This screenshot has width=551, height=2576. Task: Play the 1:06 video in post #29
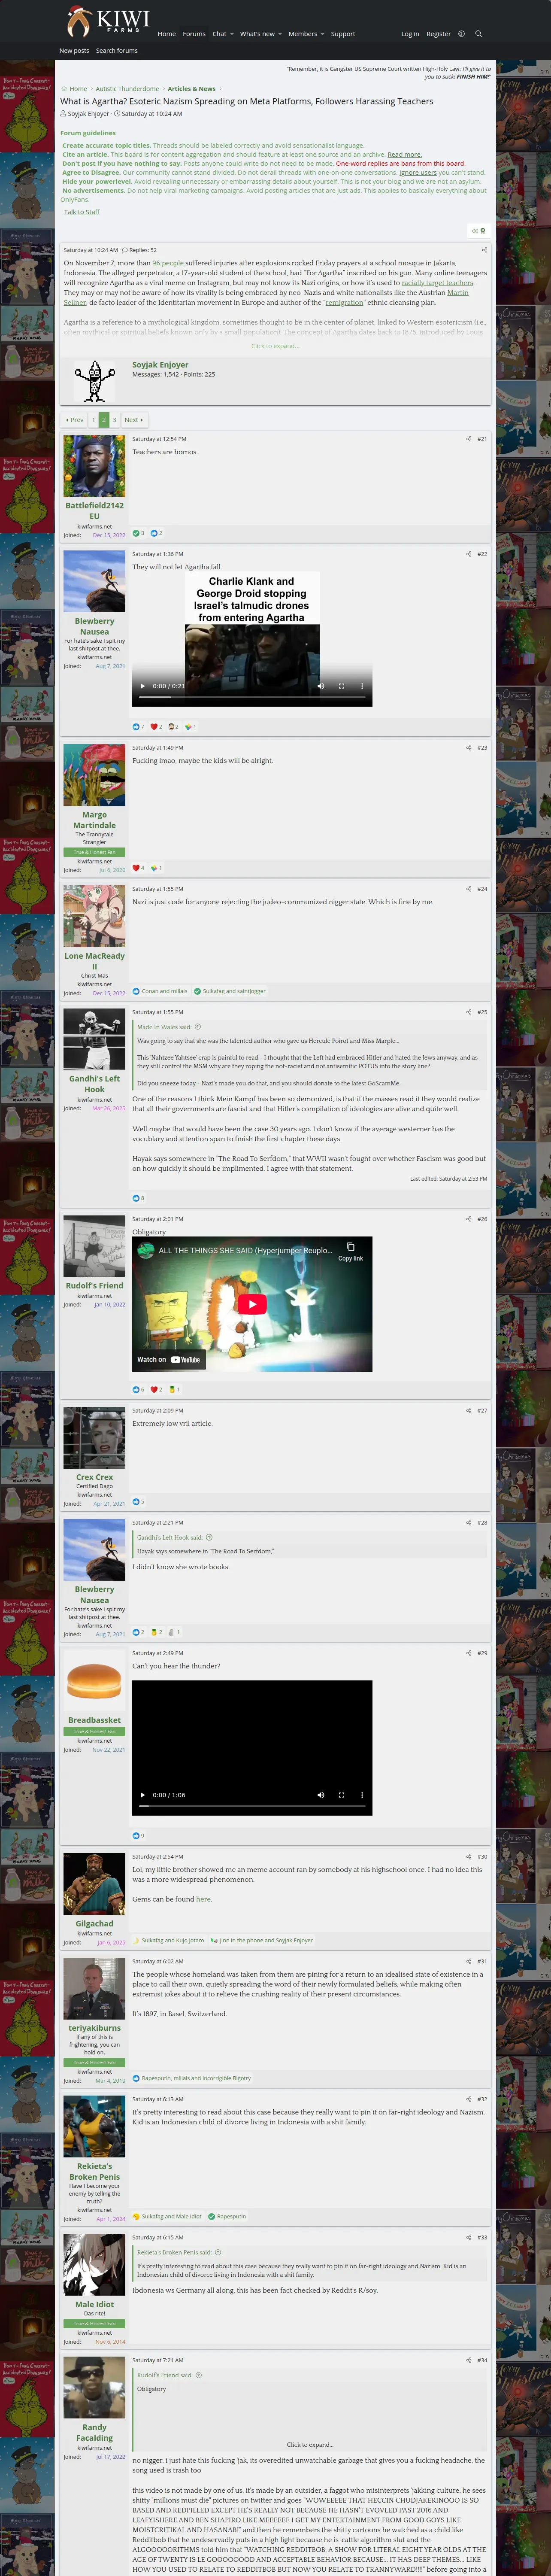click(143, 1795)
